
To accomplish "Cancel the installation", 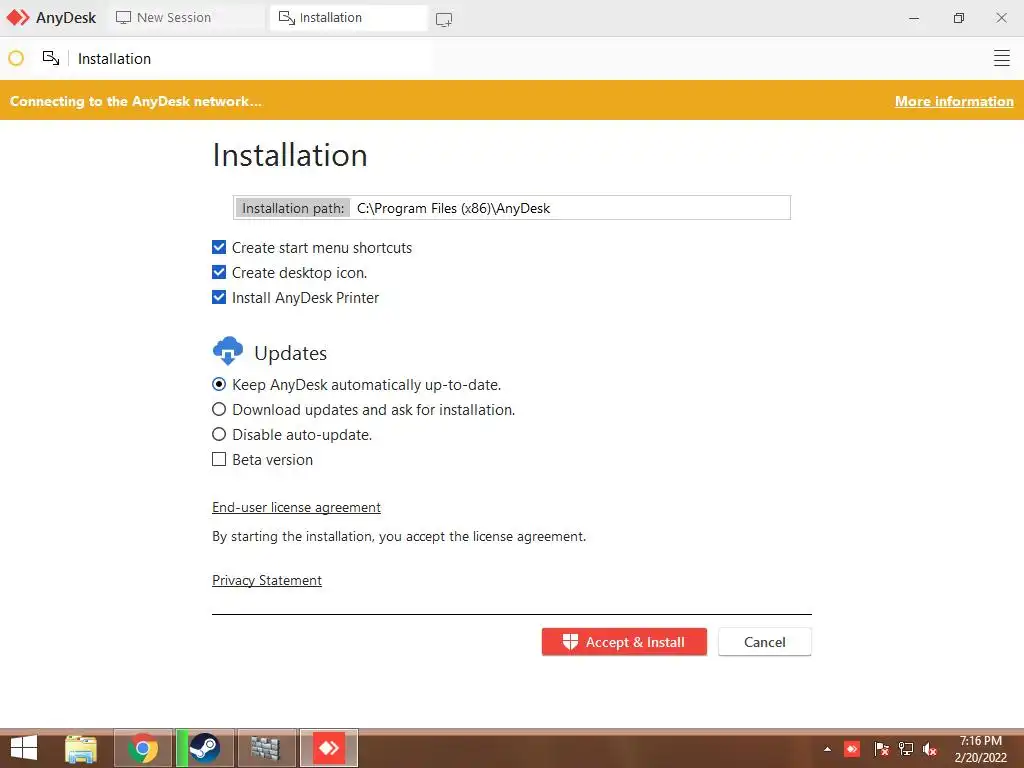I will tap(765, 642).
